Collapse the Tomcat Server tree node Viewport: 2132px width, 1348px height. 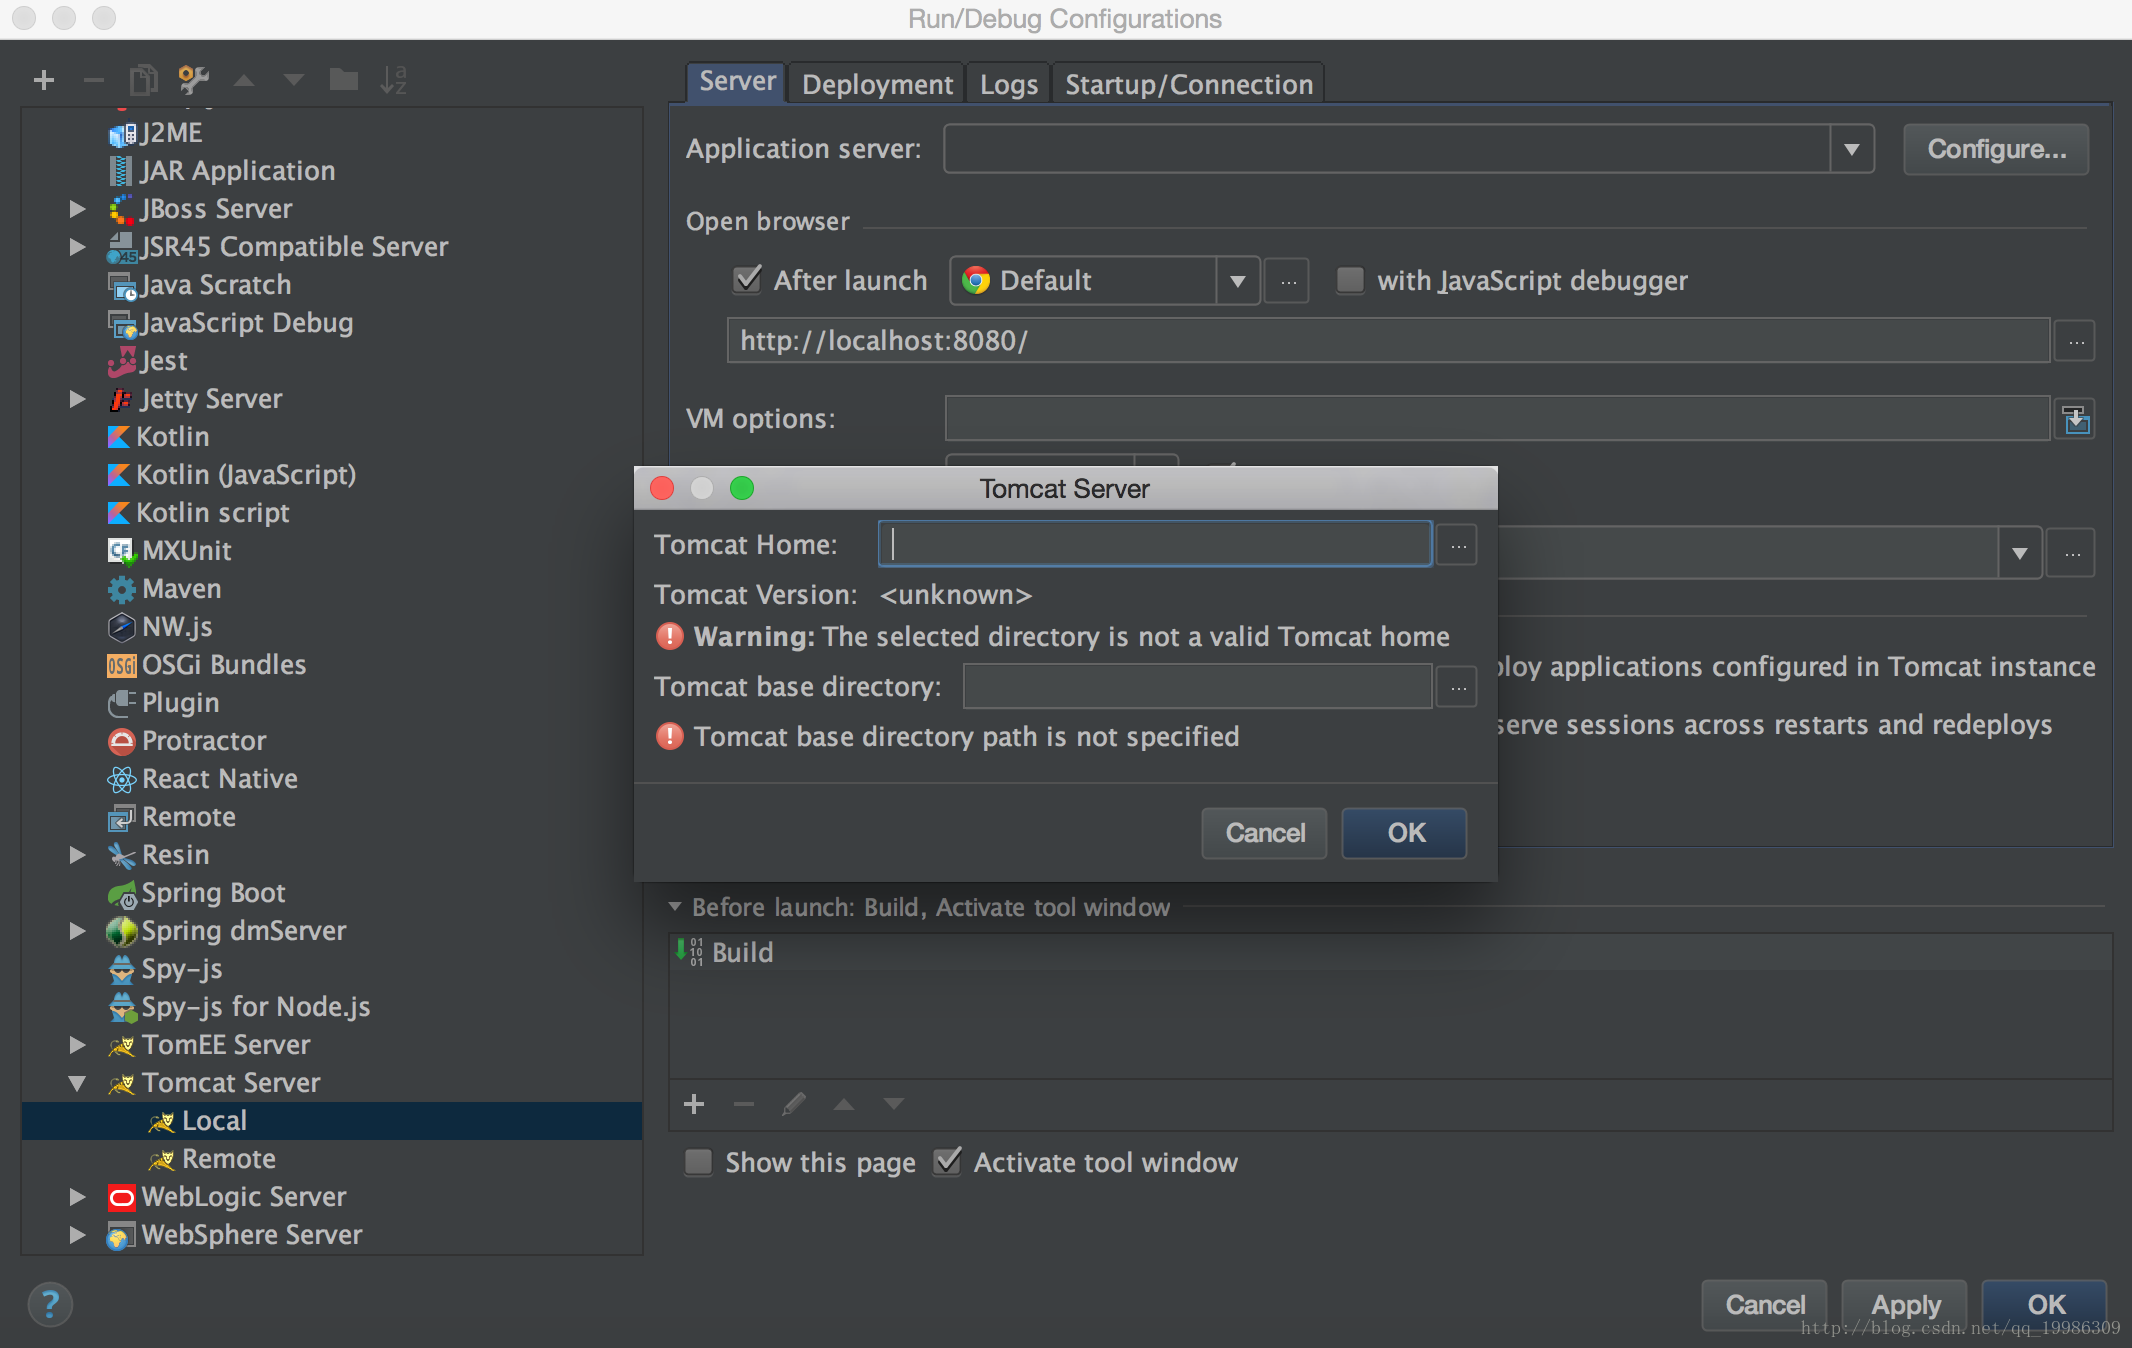click(x=77, y=1083)
